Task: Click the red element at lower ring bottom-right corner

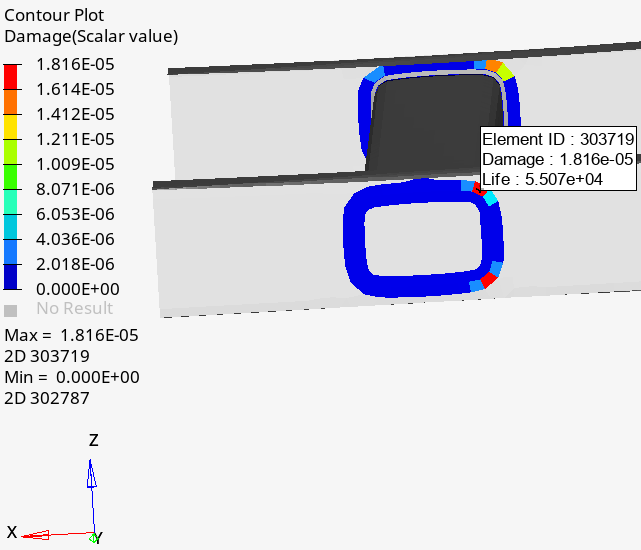Action: click(x=489, y=280)
